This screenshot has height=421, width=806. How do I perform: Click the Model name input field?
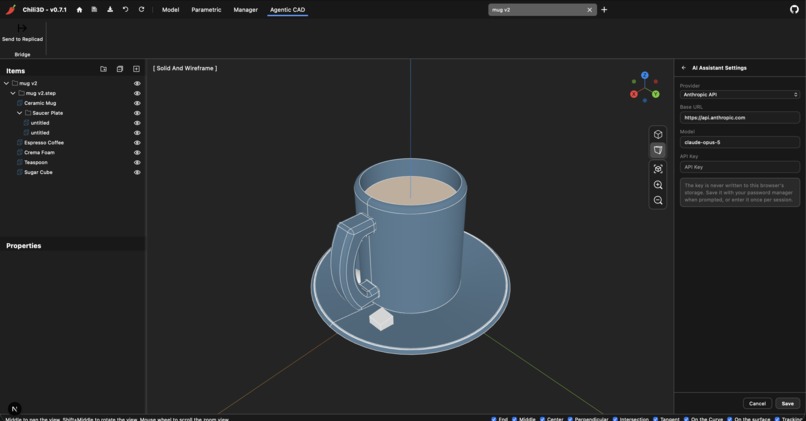coord(740,142)
